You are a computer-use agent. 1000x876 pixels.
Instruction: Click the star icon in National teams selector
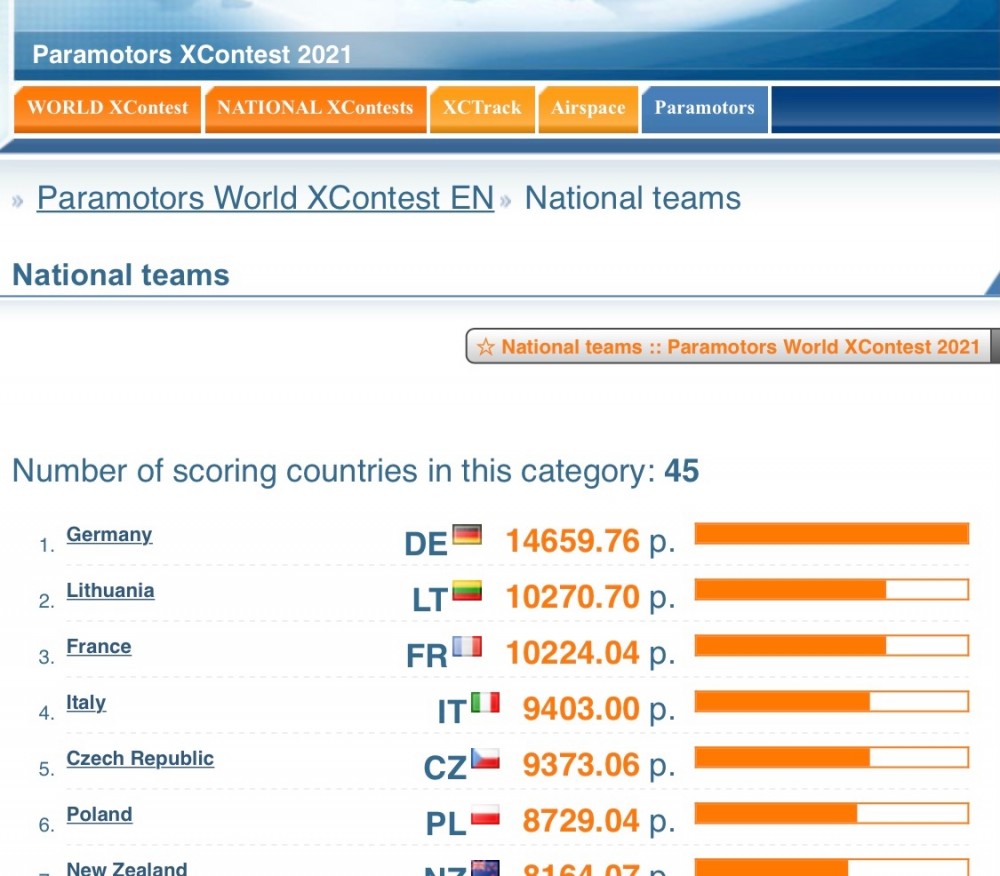click(x=485, y=347)
